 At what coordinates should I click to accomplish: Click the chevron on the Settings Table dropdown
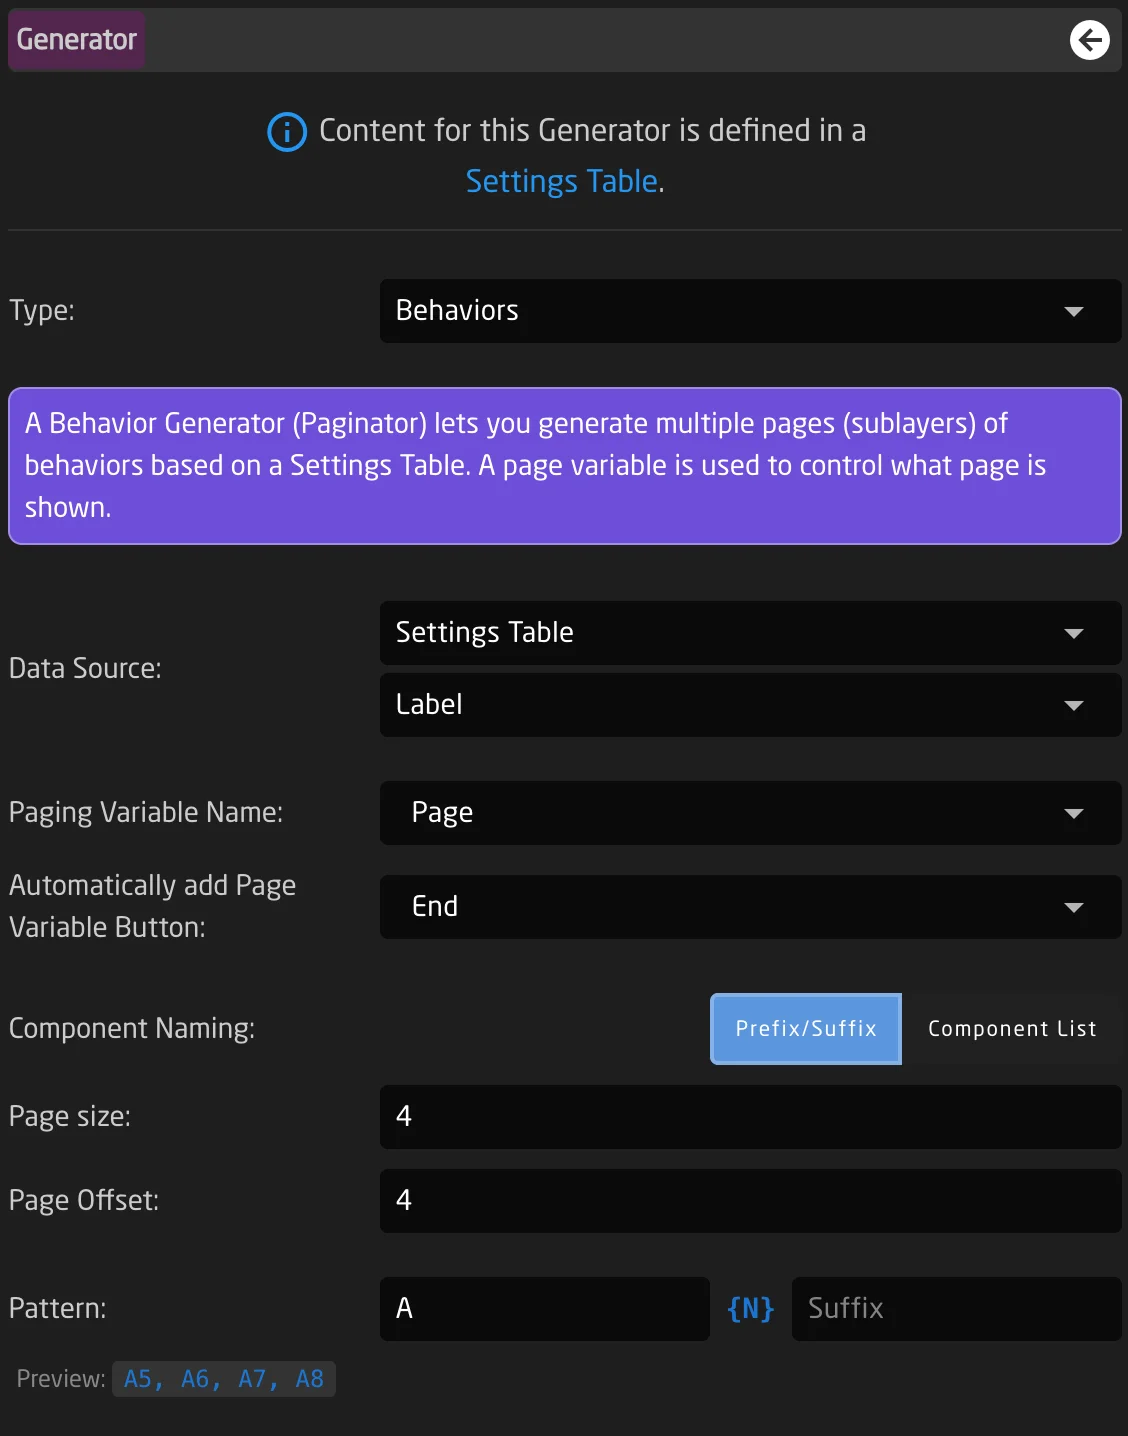pyautogui.click(x=1074, y=633)
